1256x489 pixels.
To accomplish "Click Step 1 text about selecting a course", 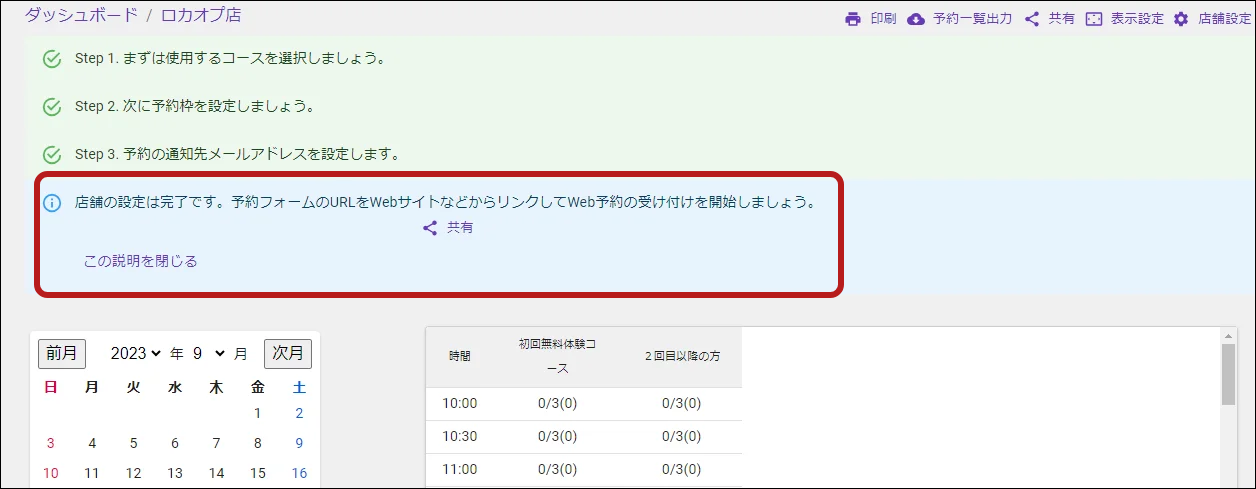I will point(230,58).
